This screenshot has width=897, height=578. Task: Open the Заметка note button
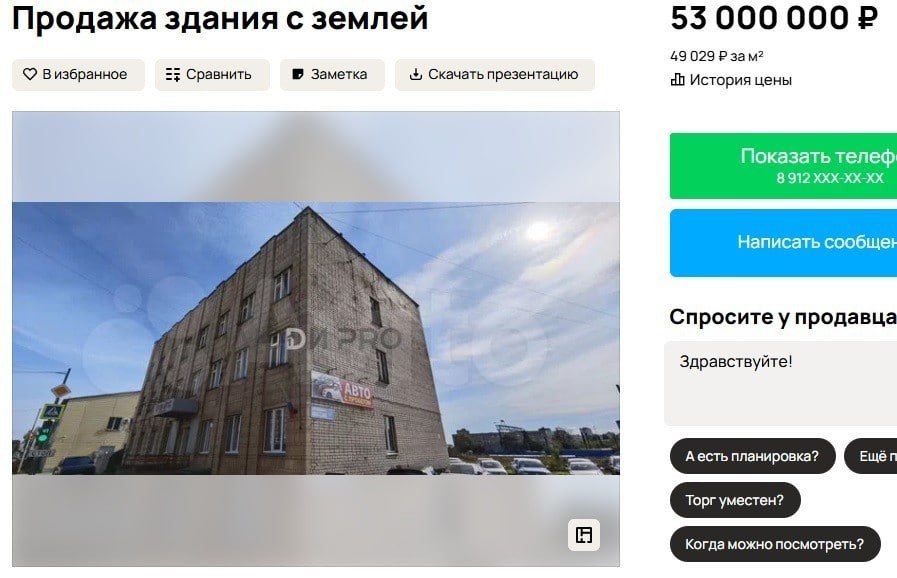tap(332, 75)
